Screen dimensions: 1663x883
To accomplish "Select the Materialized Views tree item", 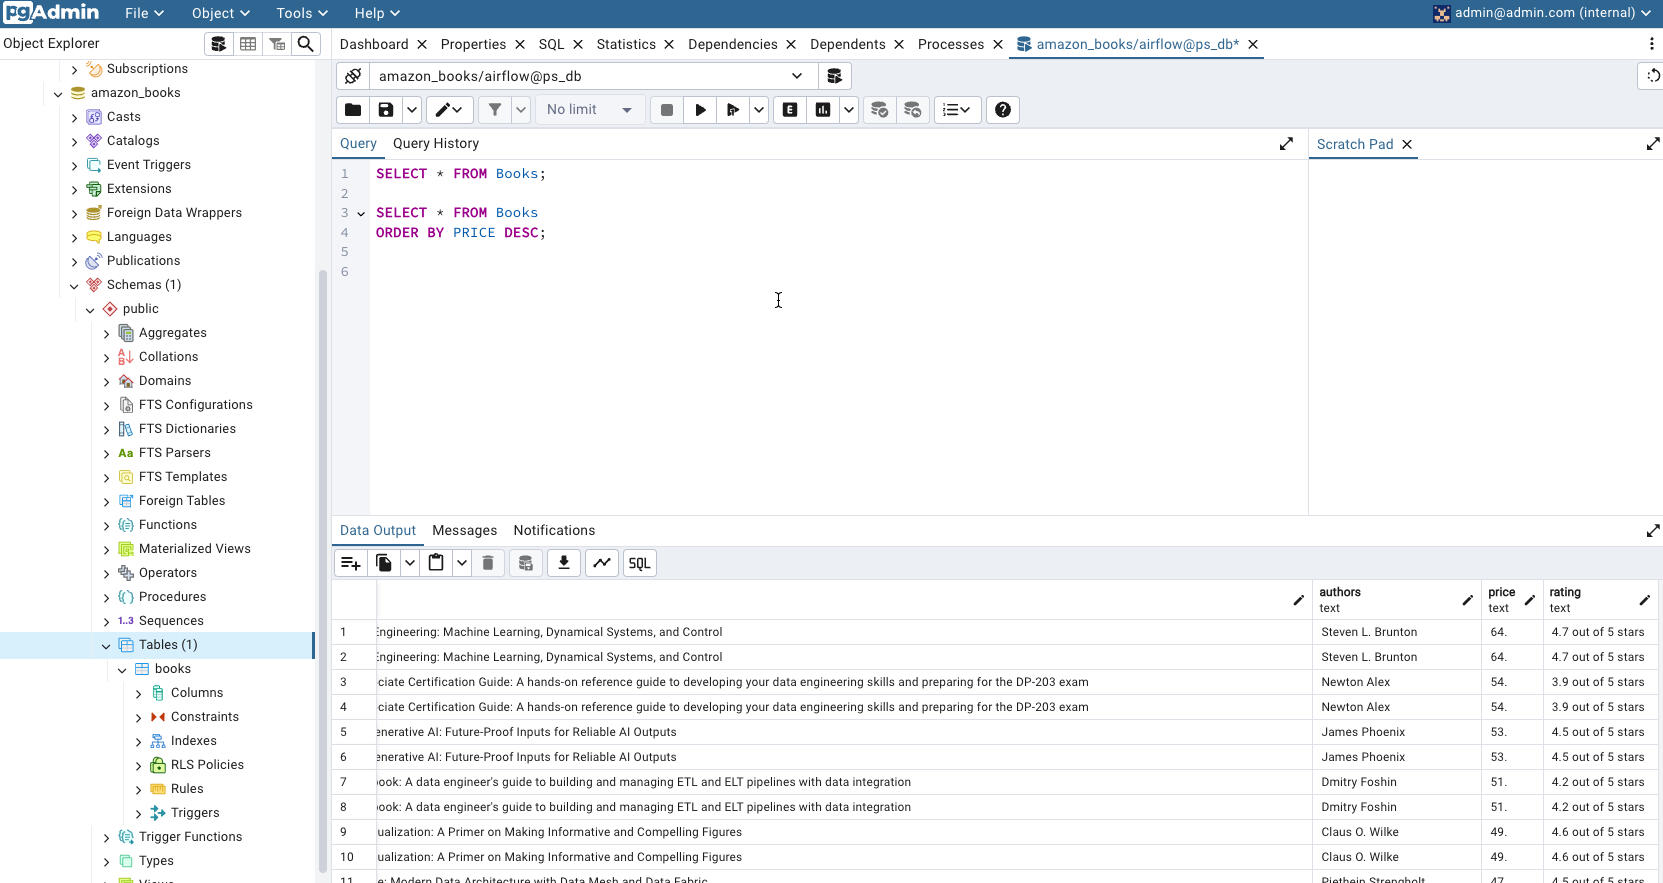I will [194, 549].
